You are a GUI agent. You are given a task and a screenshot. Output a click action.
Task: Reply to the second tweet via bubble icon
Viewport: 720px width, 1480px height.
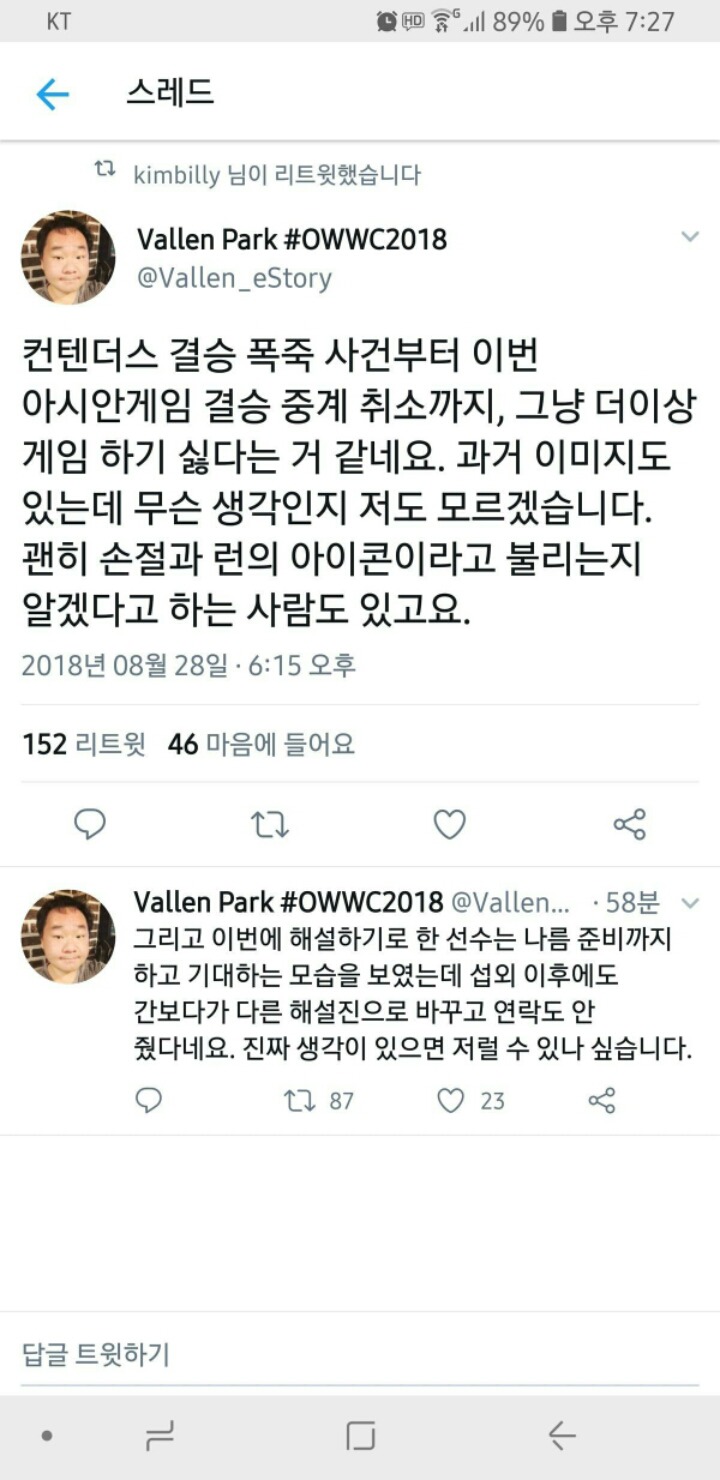[x=148, y=1100]
